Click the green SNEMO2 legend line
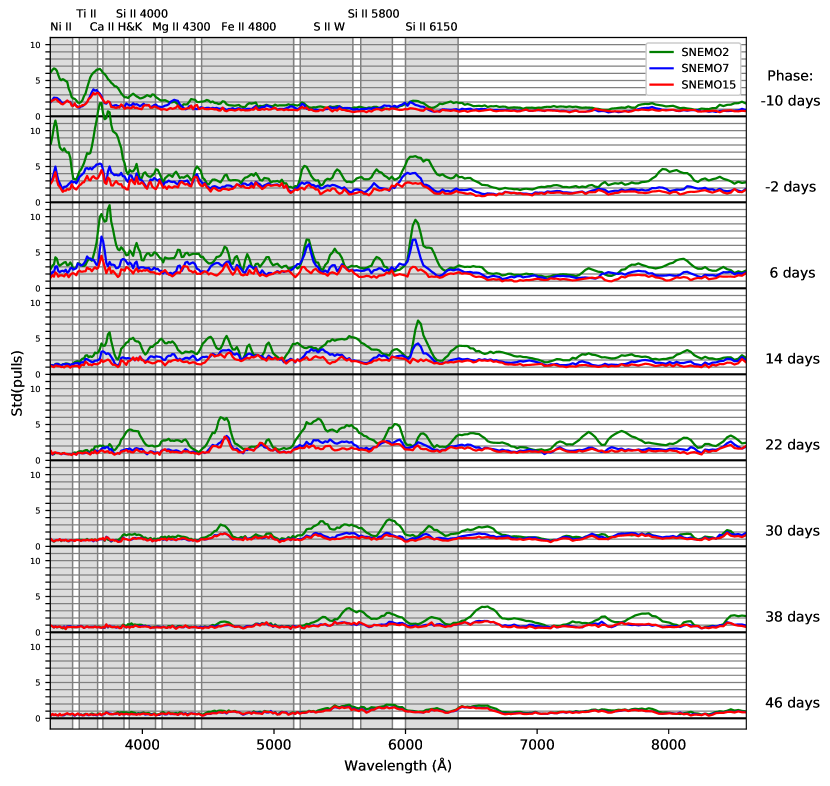This screenshot has width=830, height=786. coord(661,52)
